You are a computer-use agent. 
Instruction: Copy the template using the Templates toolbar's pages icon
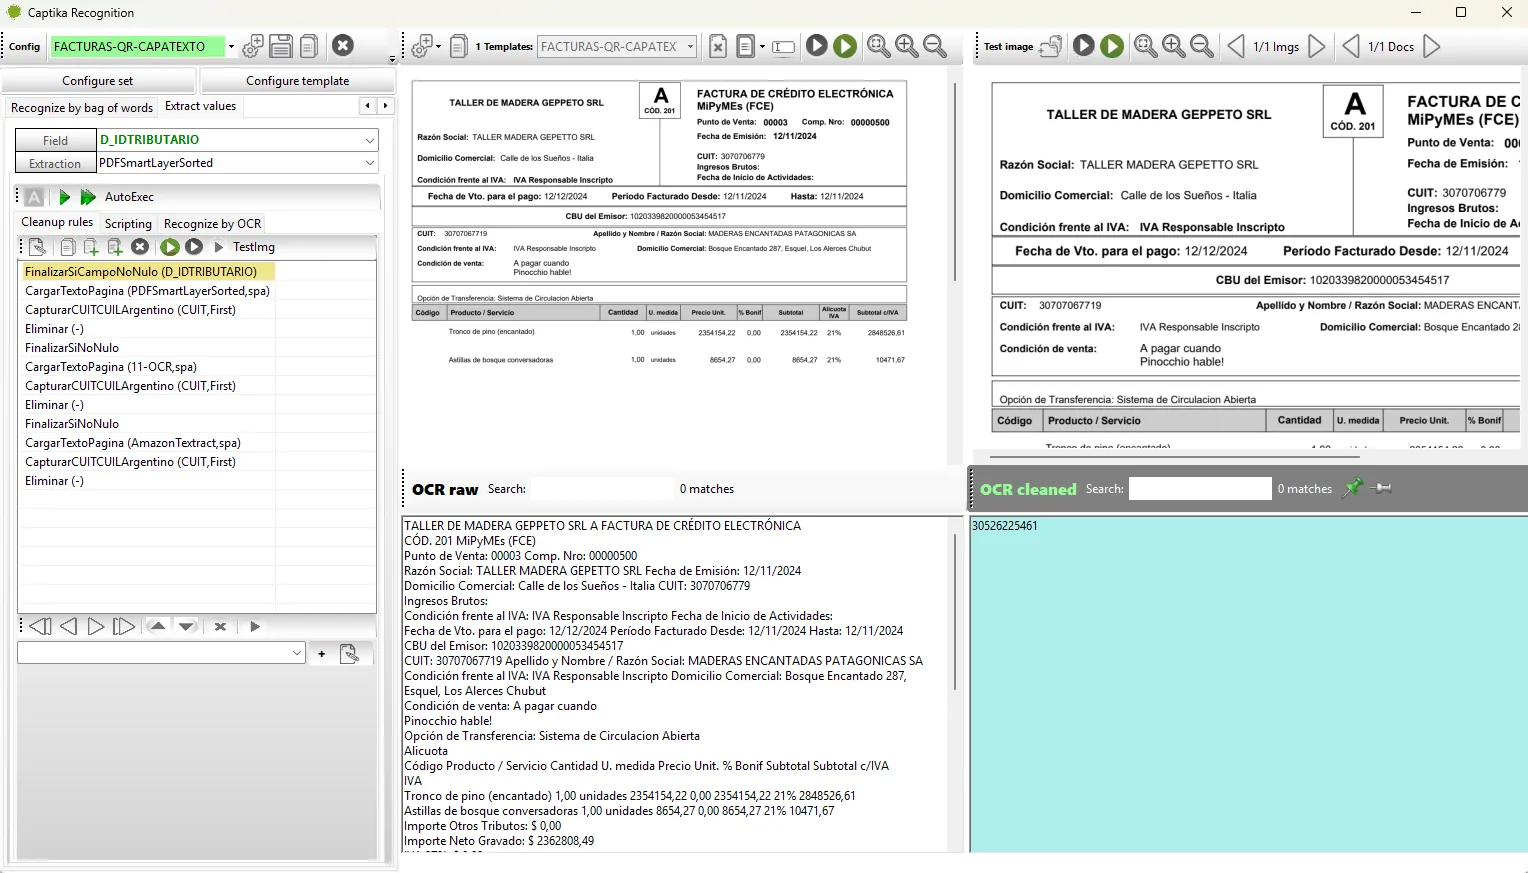458,46
